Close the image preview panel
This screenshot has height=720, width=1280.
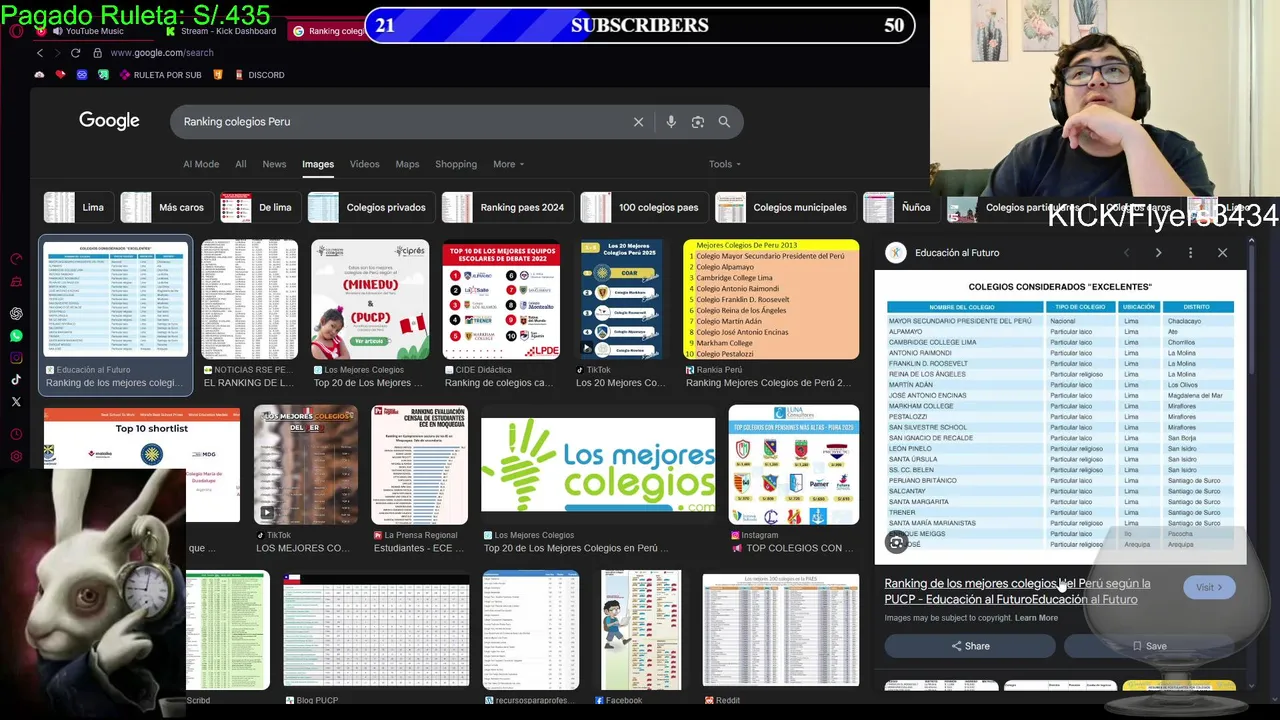click(x=1222, y=253)
